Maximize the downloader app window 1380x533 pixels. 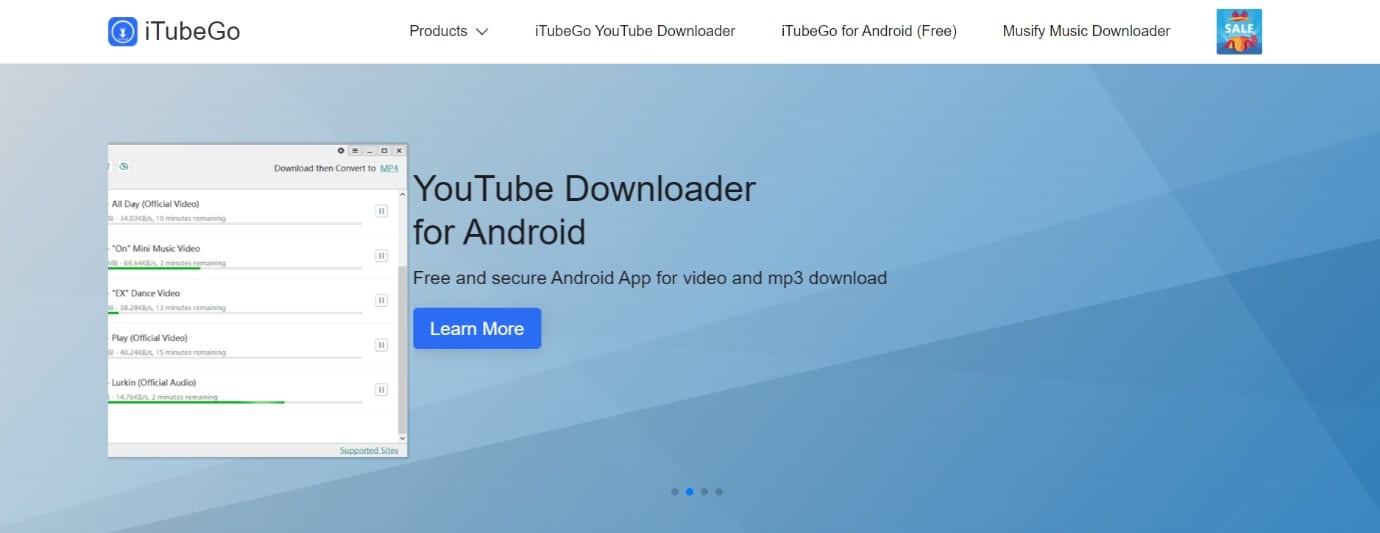(x=384, y=150)
